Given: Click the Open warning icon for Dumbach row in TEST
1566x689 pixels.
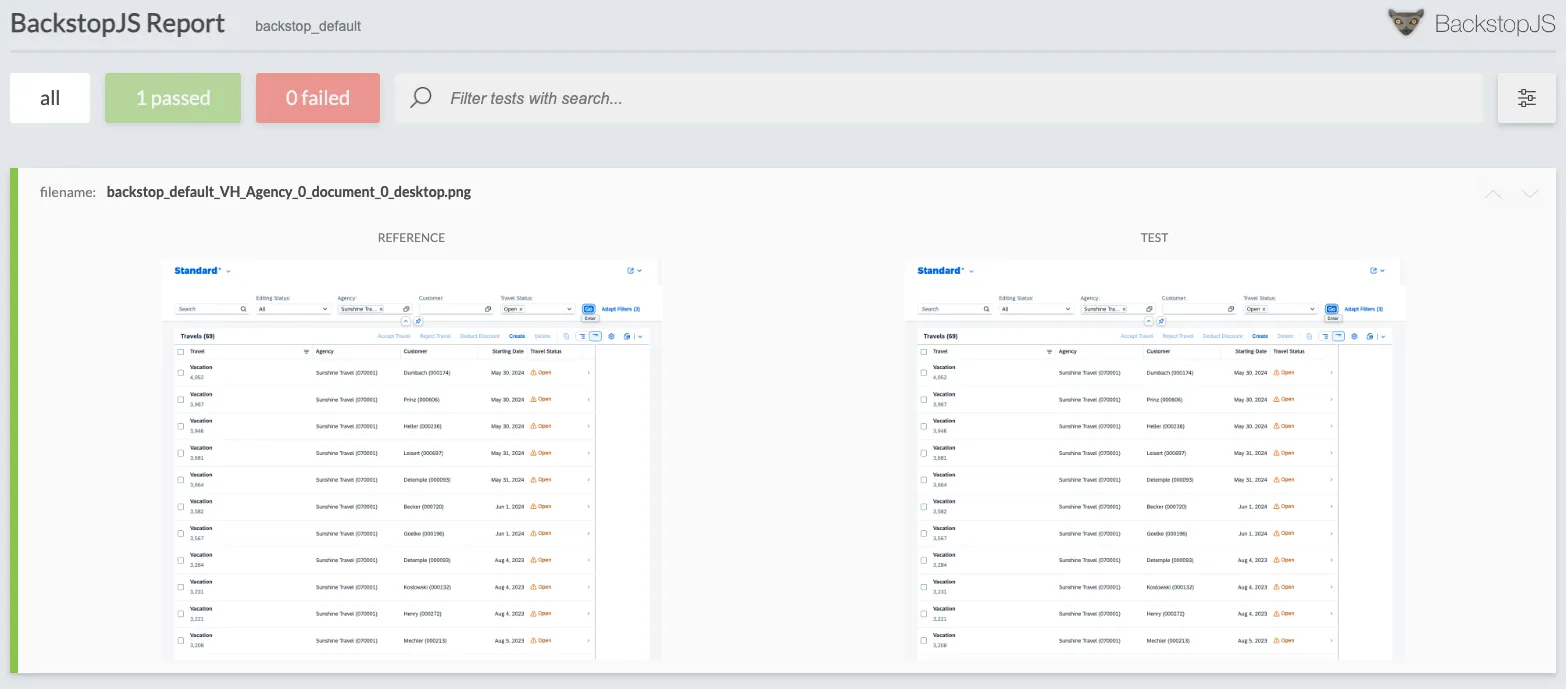Looking at the screenshot, I should (x=1276, y=372).
